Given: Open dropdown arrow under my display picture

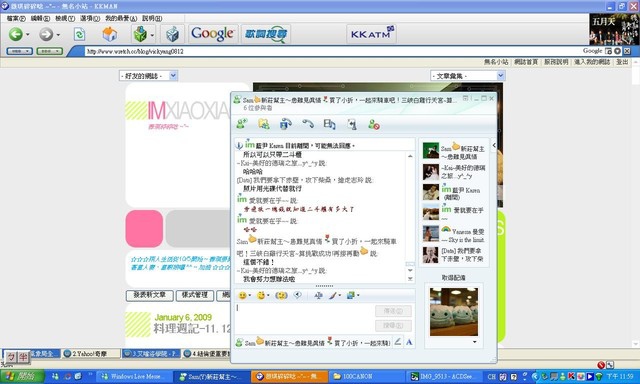Looking at the screenshot, I should click(475, 342).
